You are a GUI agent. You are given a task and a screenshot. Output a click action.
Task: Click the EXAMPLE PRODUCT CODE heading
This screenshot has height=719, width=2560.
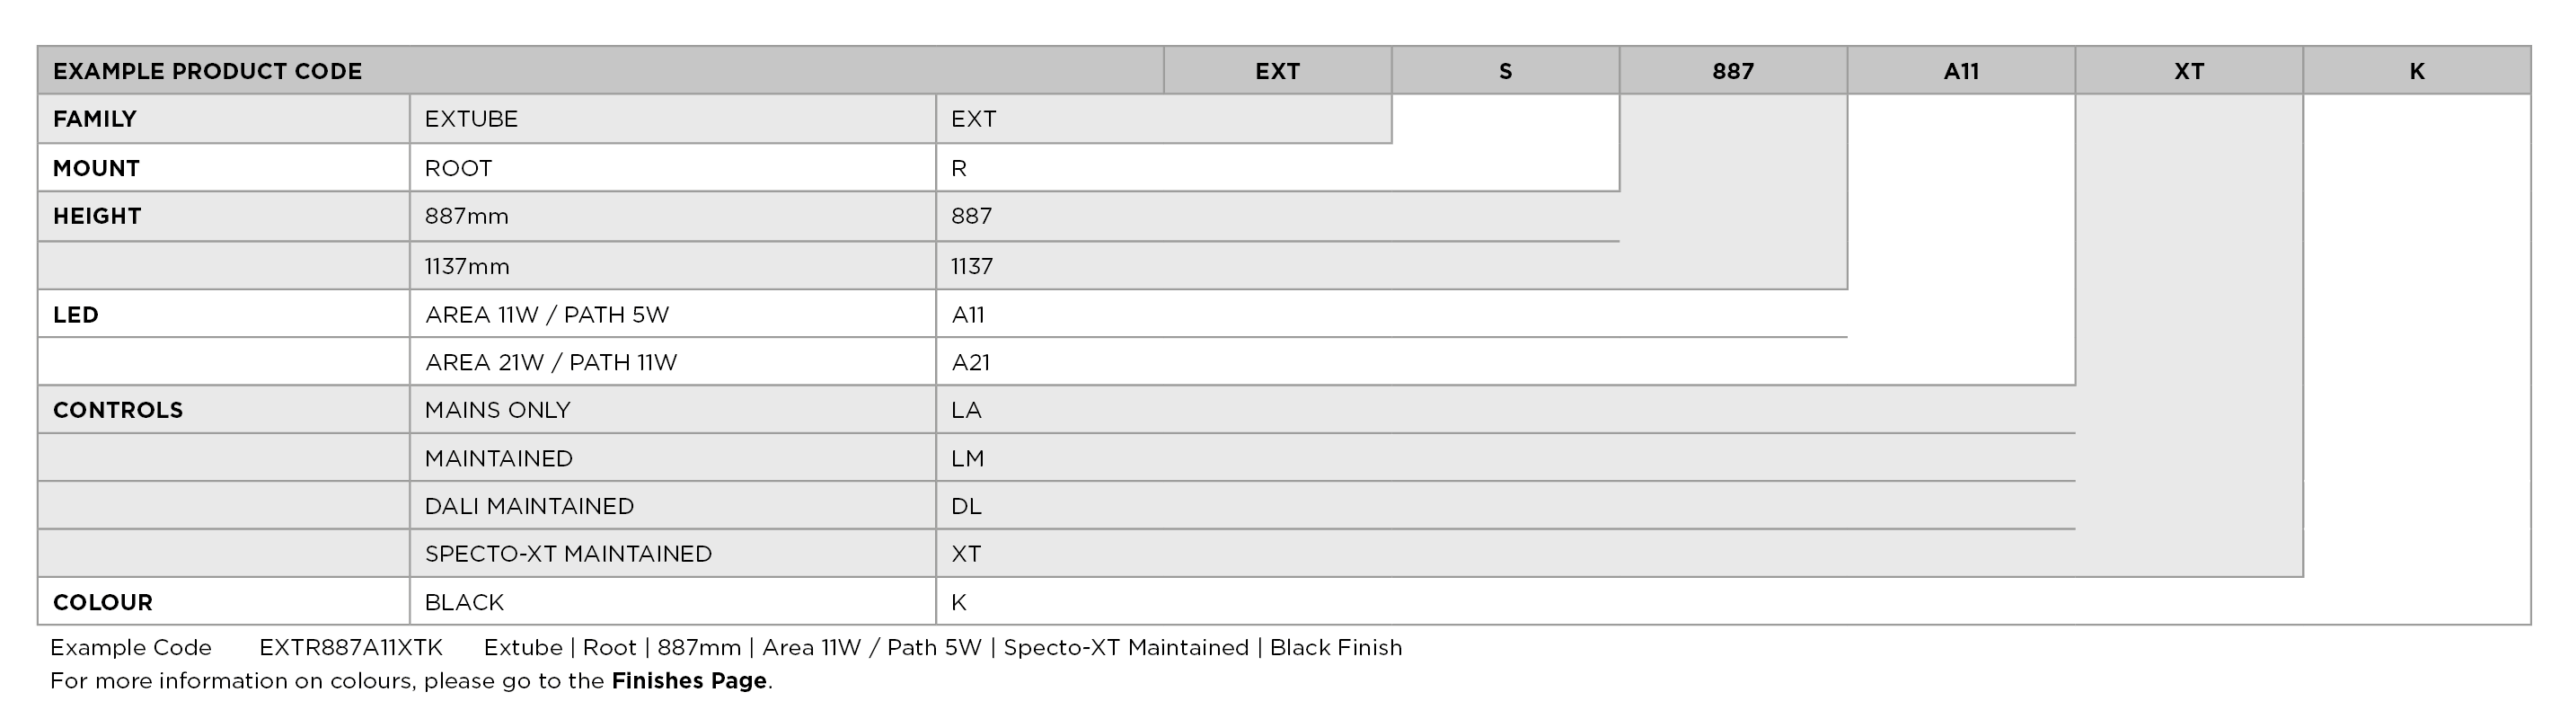(x=207, y=71)
